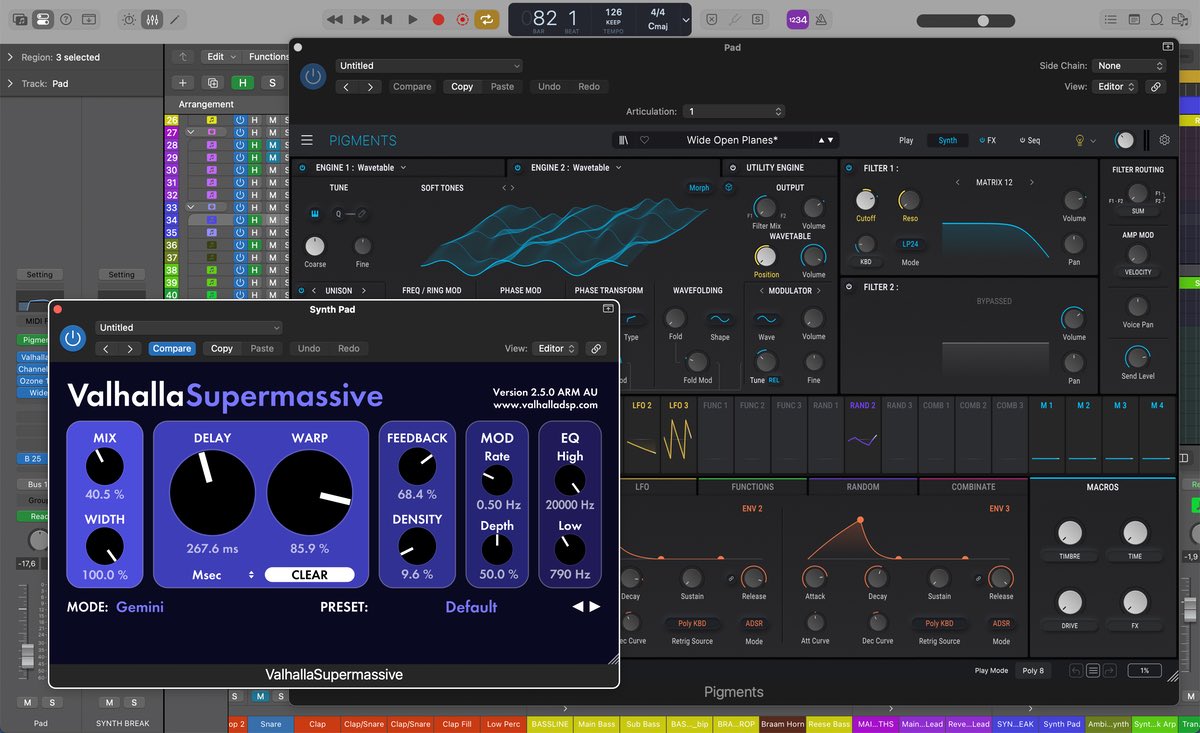Toggle the Pigments plugin power button
The height and width of the screenshot is (733, 1200).
coord(314,76)
